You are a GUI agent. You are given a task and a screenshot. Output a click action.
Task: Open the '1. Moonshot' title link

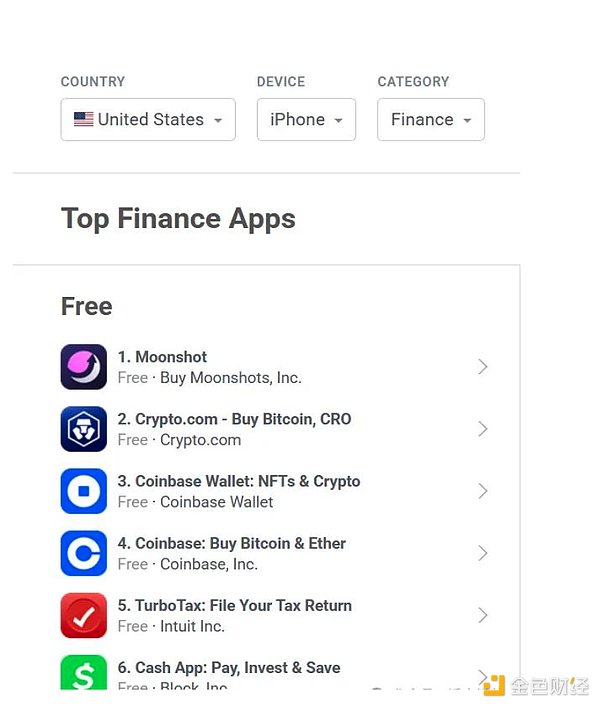tap(162, 357)
